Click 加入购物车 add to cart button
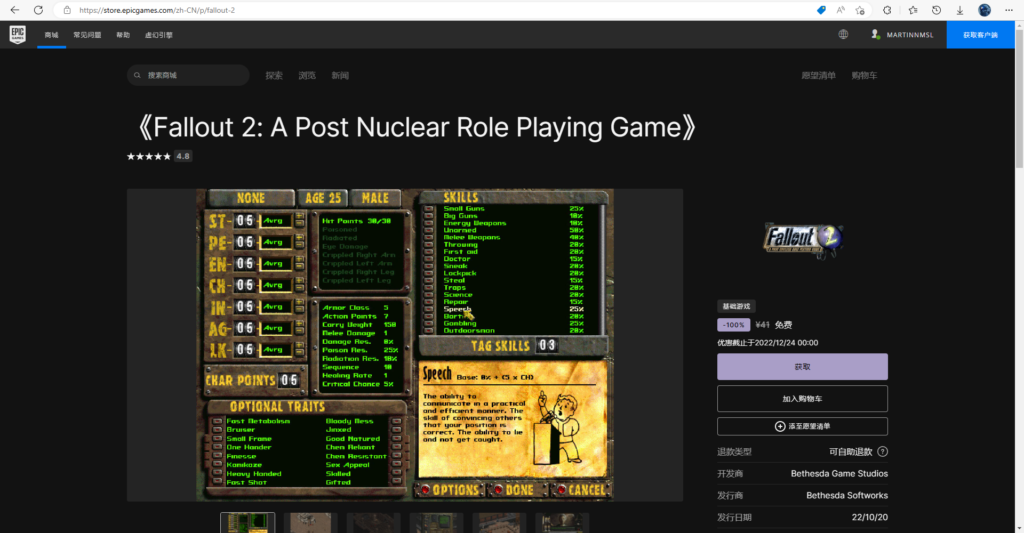The height and width of the screenshot is (533, 1024). [802, 398]
